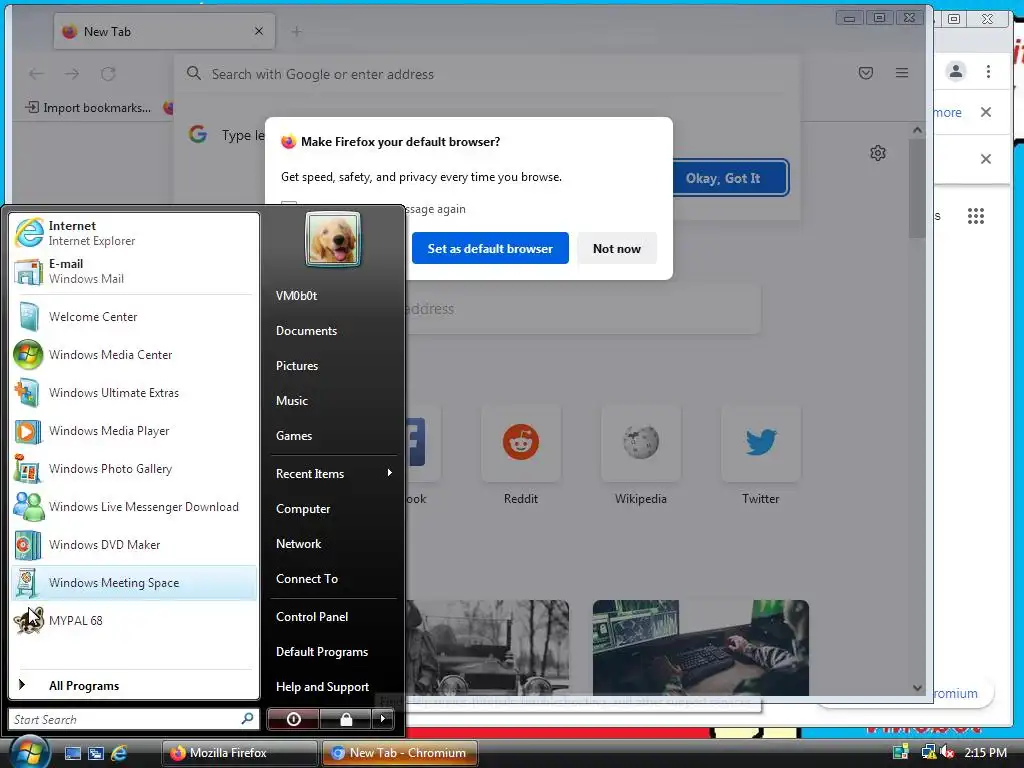The image size is (1024, 768).
Task: Select the New Tab tab in Firefox
Action: (x=164, y=31)
